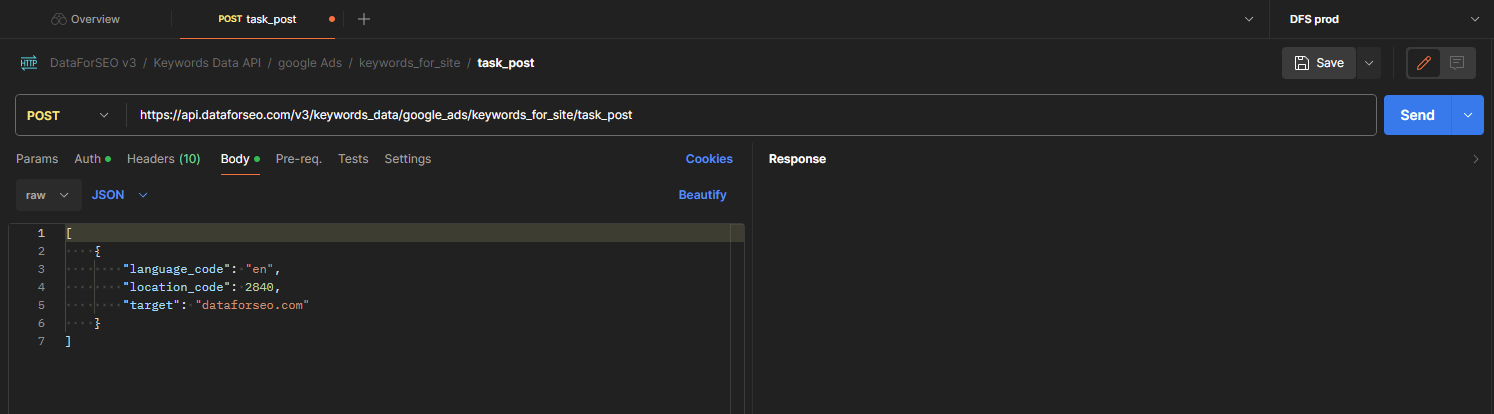Open the Headers (10) tab
Screen dimensions: 1494x414
coord(163,159)
